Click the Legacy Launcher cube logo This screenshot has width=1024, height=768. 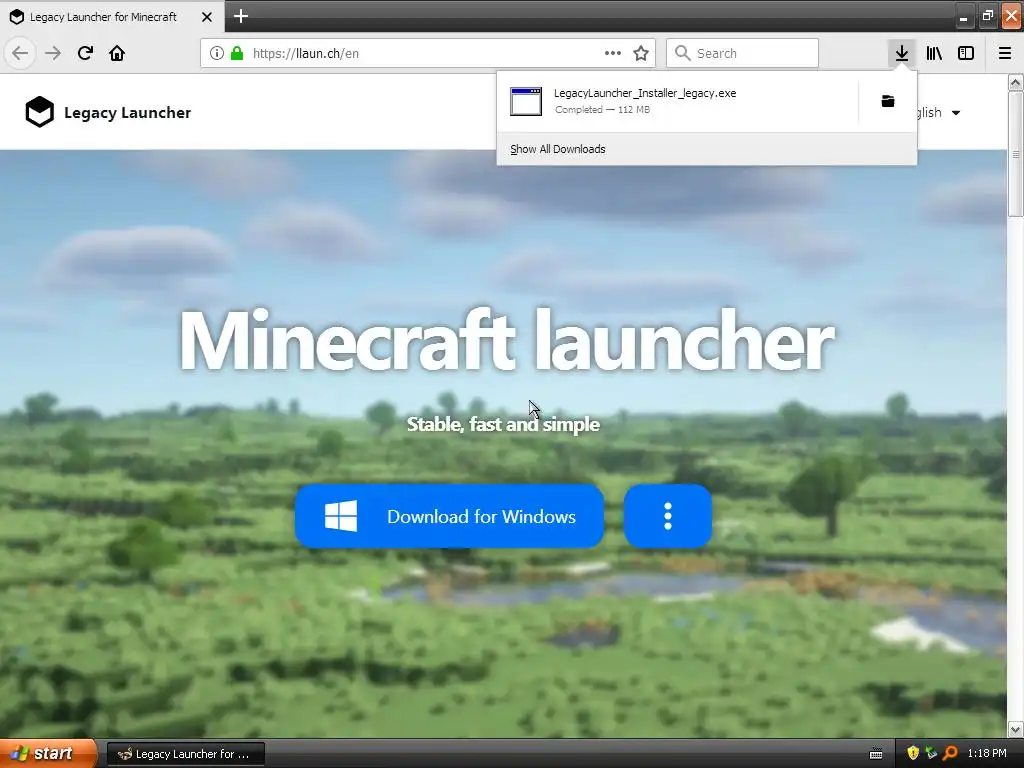point(39,112)
